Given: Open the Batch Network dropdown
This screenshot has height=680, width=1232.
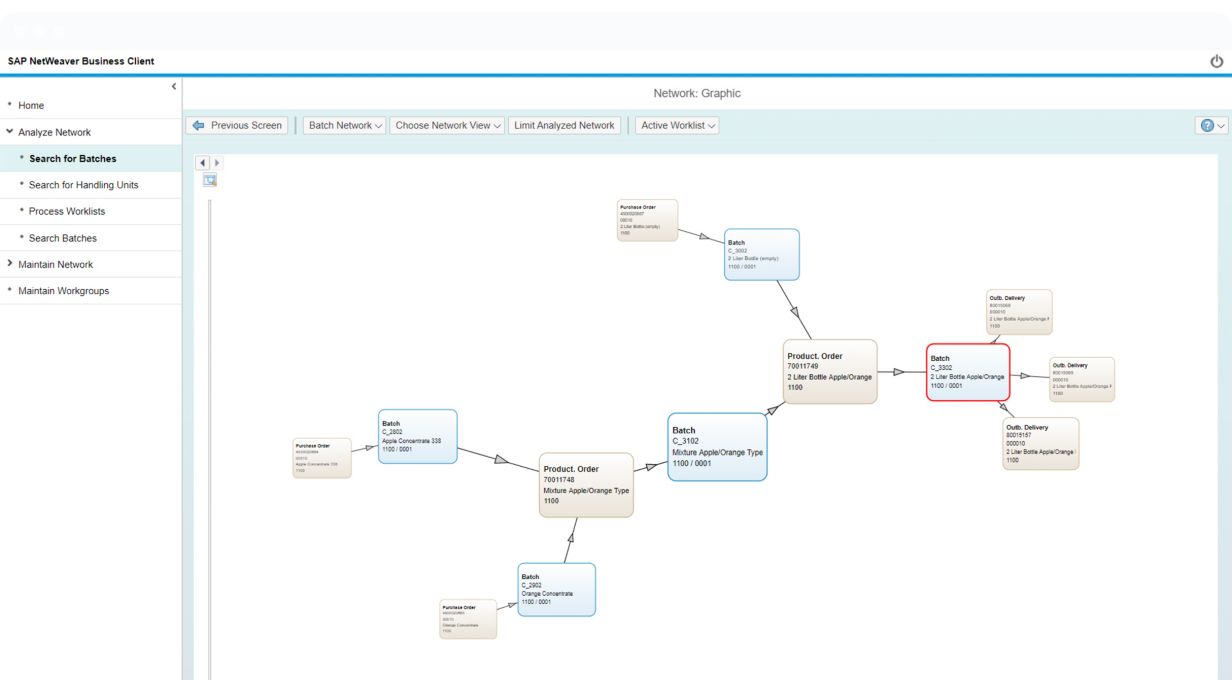Looking at the screenshot, I should [x=345, y=126].
